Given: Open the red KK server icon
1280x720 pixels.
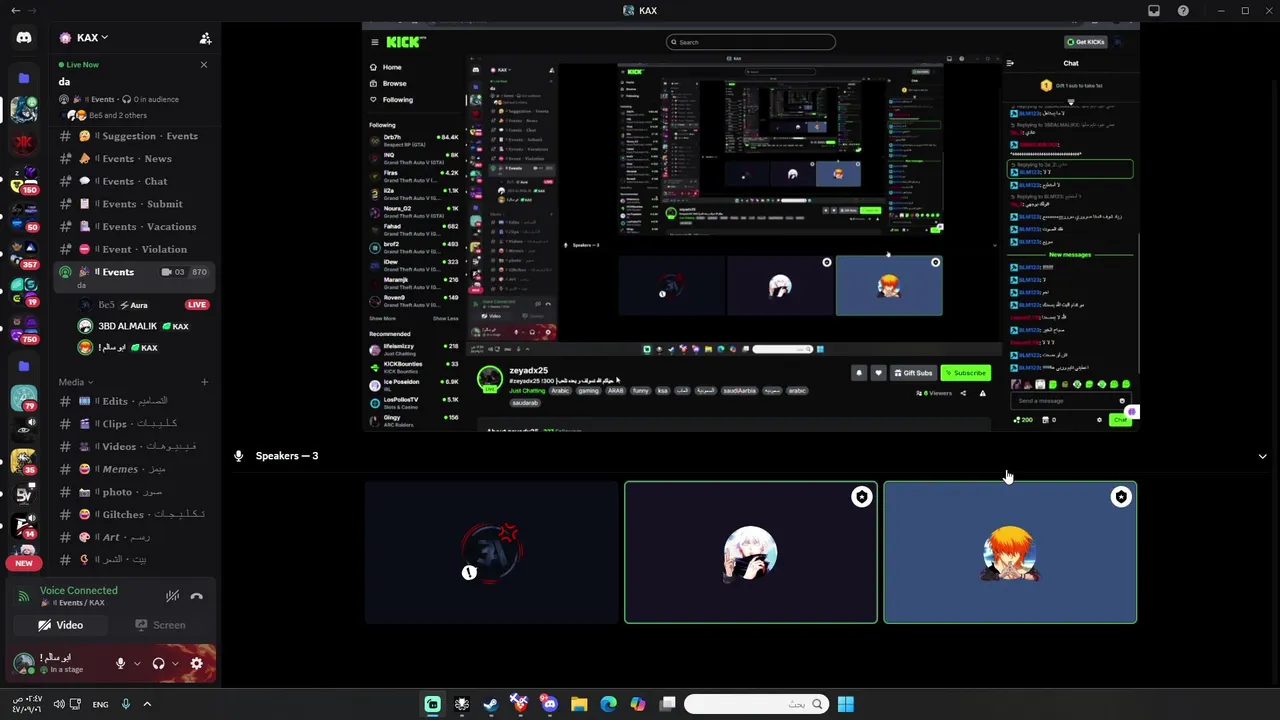Looking at the screenshot, I should (x=24, y=143).
